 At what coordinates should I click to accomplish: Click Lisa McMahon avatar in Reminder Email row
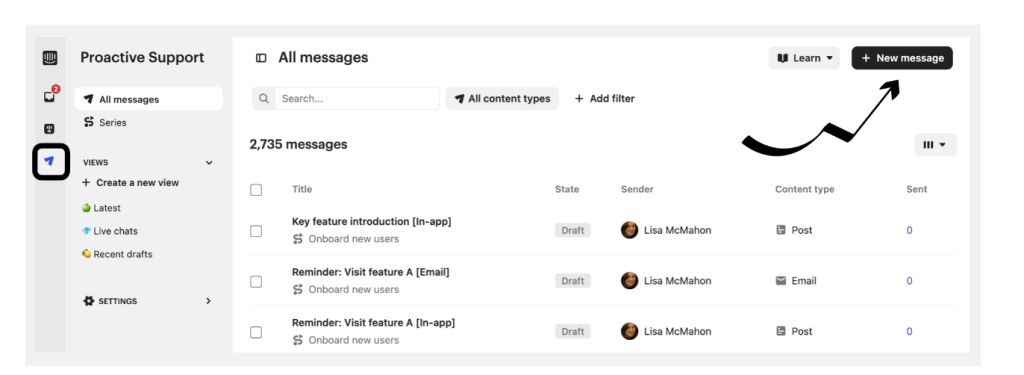[x=630, y=281]
